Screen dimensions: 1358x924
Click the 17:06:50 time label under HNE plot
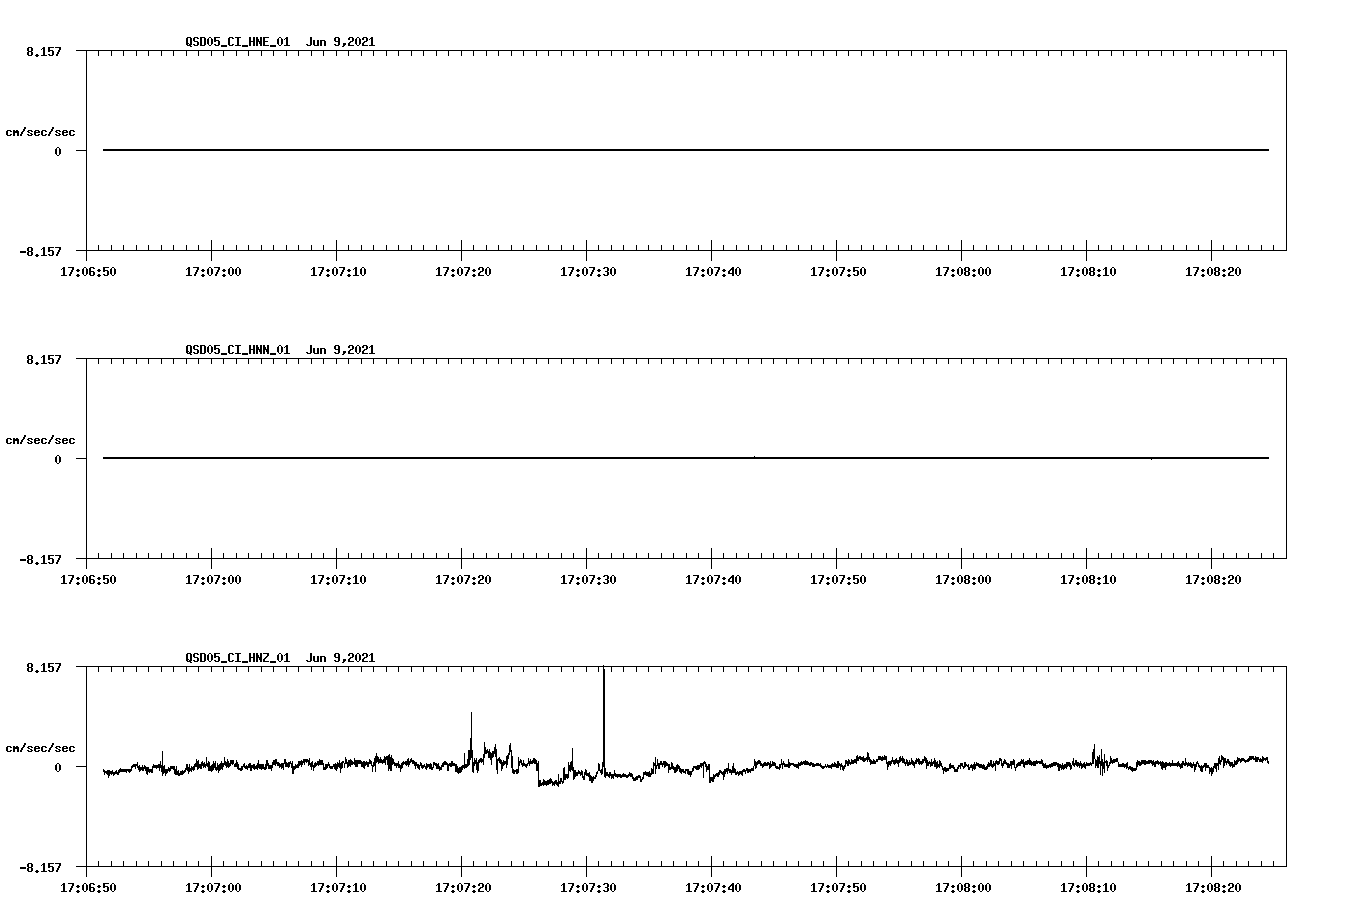tap(88, 271)
